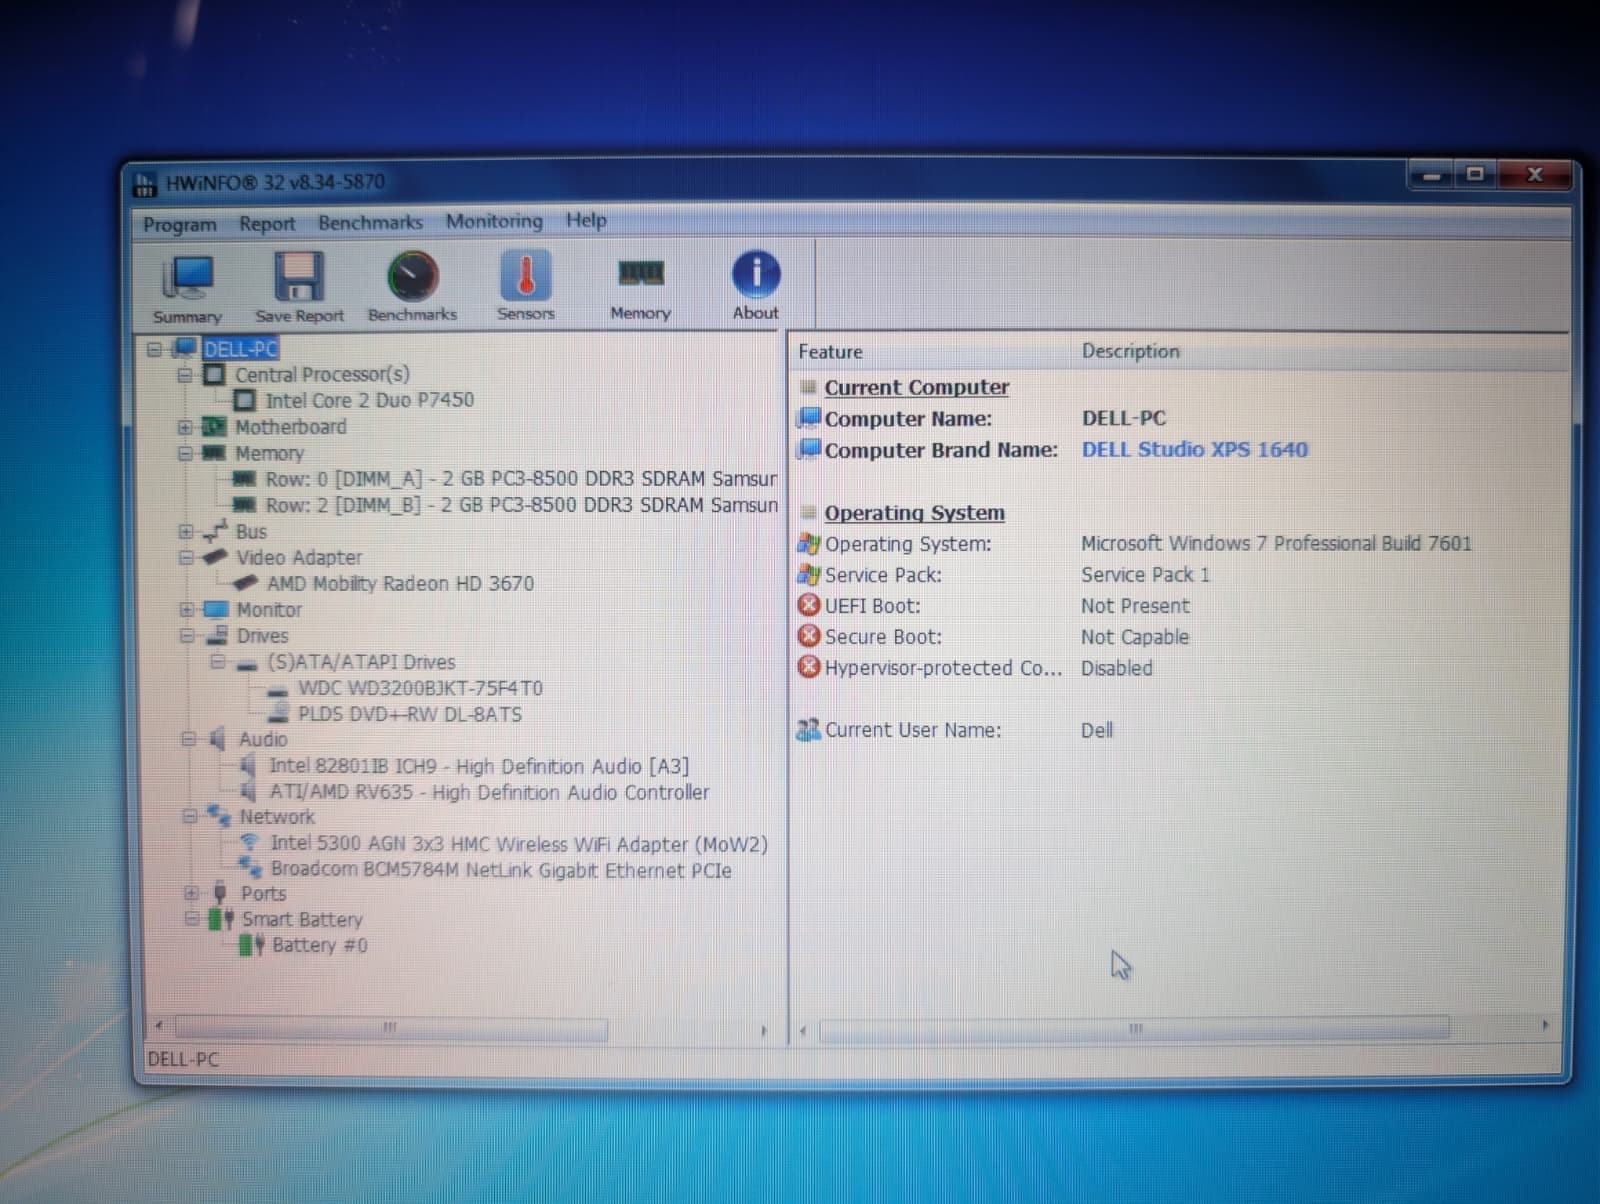Open the About info icon
The width and height of the screenshot is (1600, 1204).
tap(756, 285)
